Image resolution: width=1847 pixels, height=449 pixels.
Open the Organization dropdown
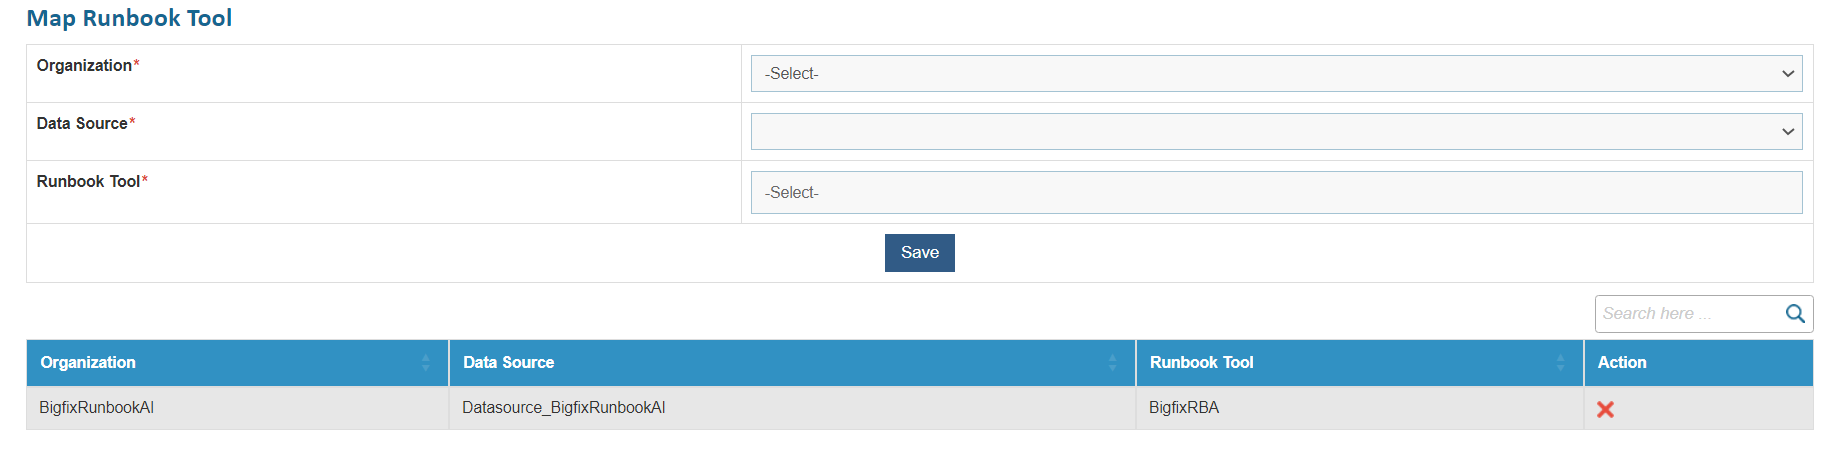pyautogui.click(x=1276, y=74)
